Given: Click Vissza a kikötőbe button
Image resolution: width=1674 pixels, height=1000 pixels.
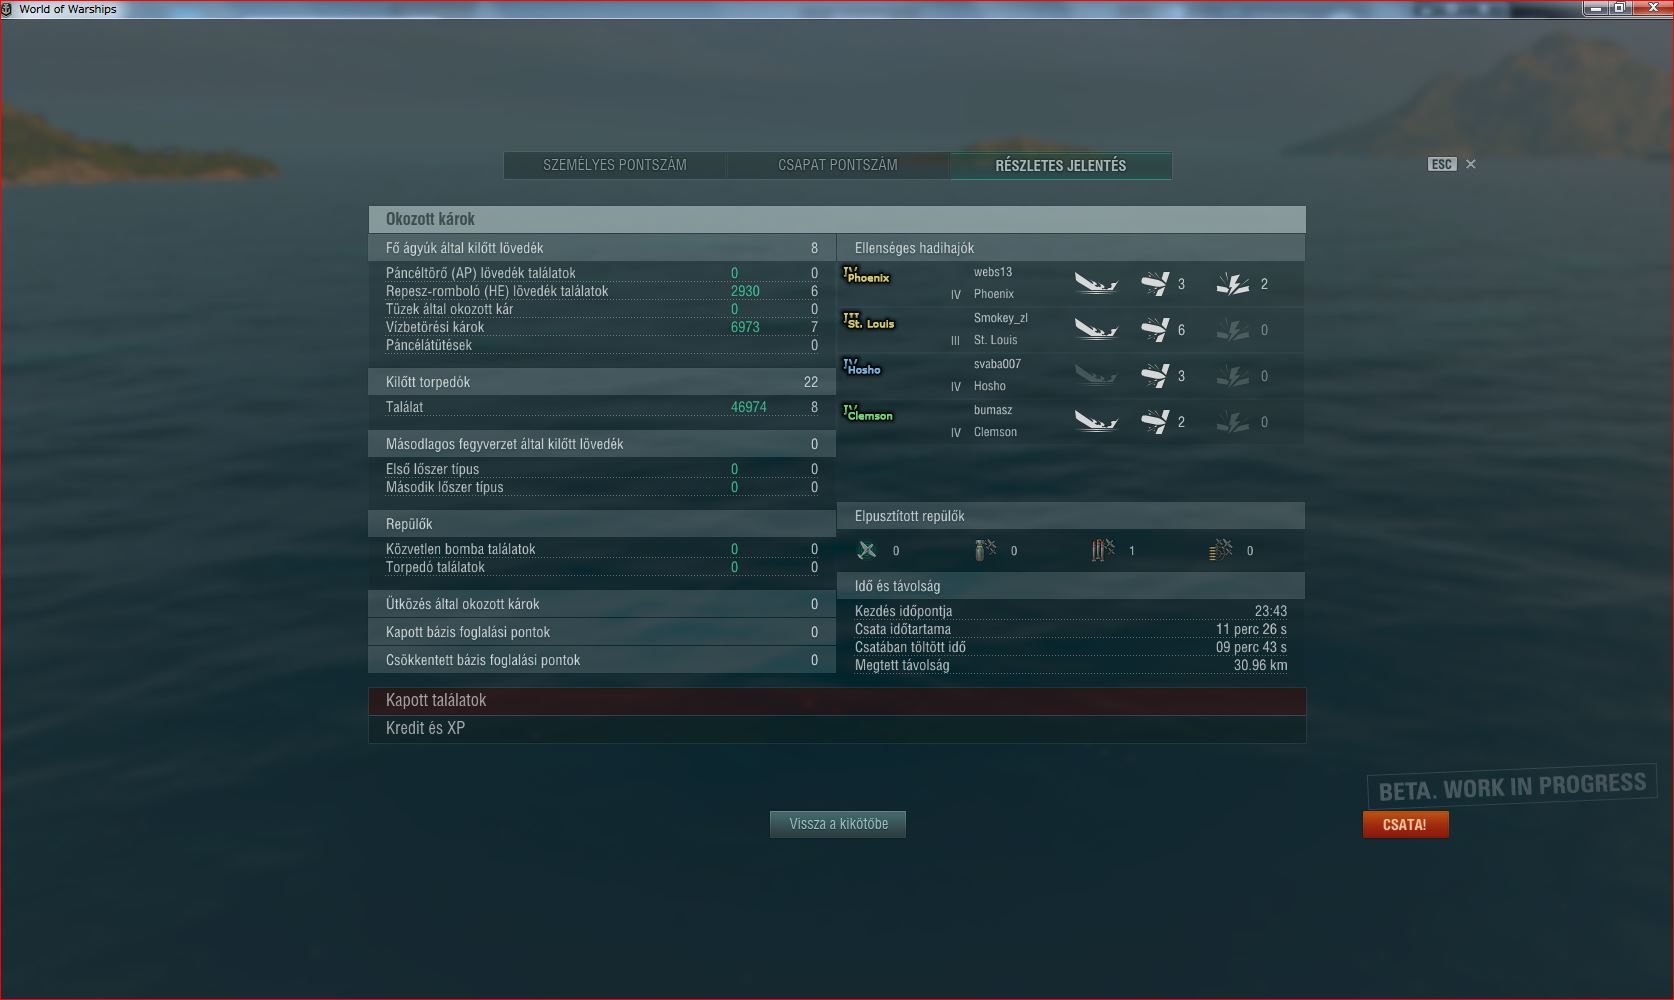Looking at the screenshot, I should click(x=838, y=824).
